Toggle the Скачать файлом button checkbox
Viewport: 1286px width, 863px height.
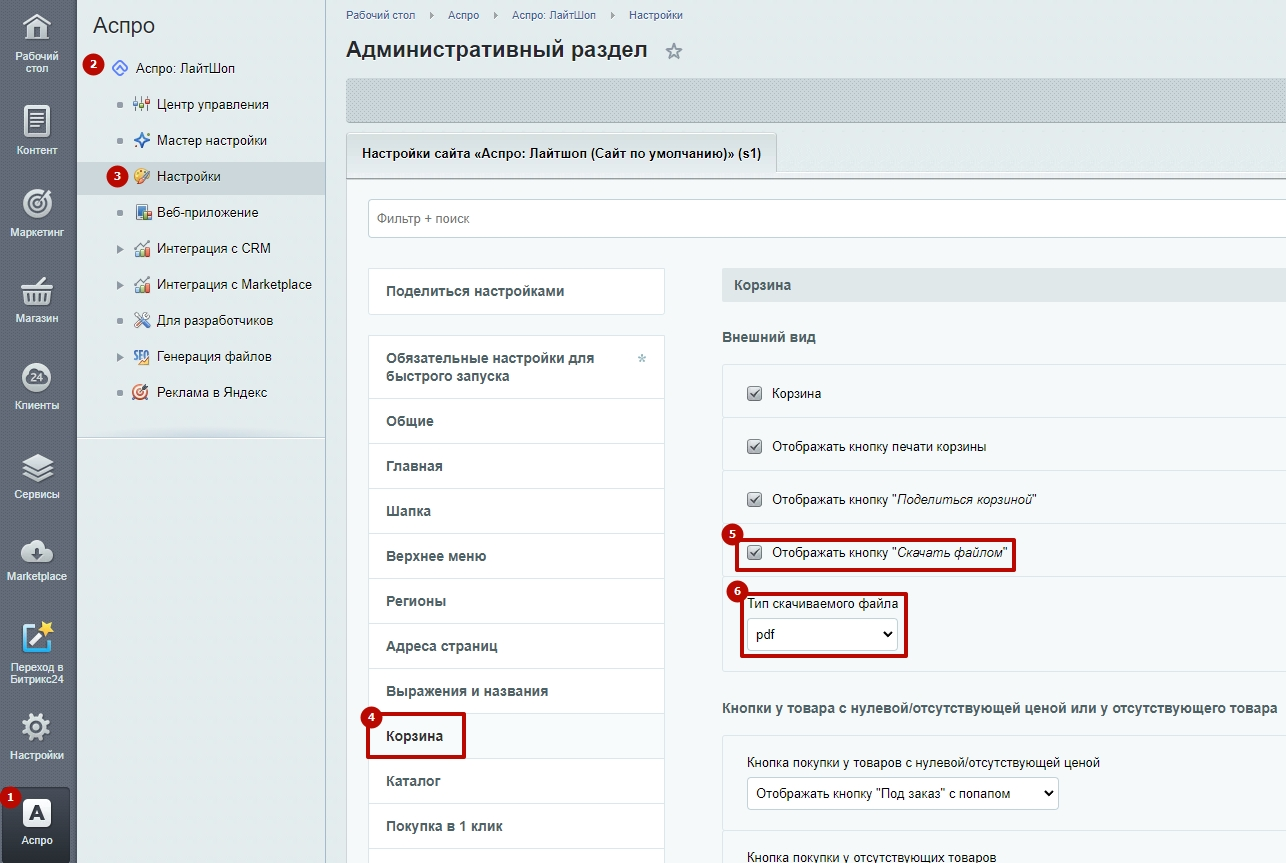[755, 552]
